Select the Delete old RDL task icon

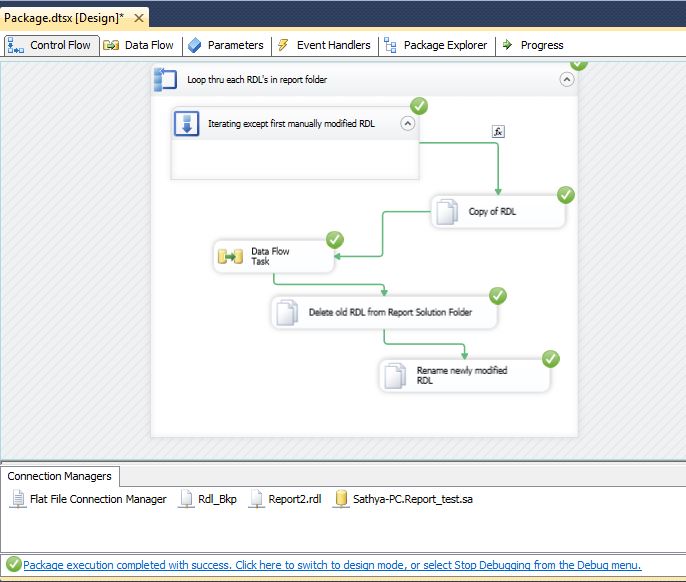(287, 312)
